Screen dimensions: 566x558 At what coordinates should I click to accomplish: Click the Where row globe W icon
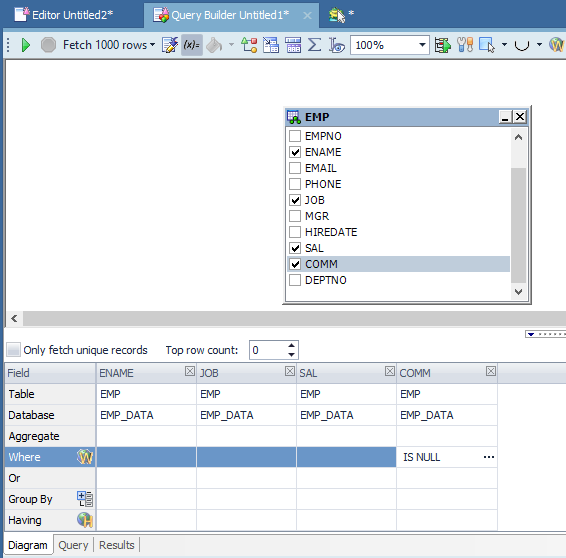(x=85, y=457)
